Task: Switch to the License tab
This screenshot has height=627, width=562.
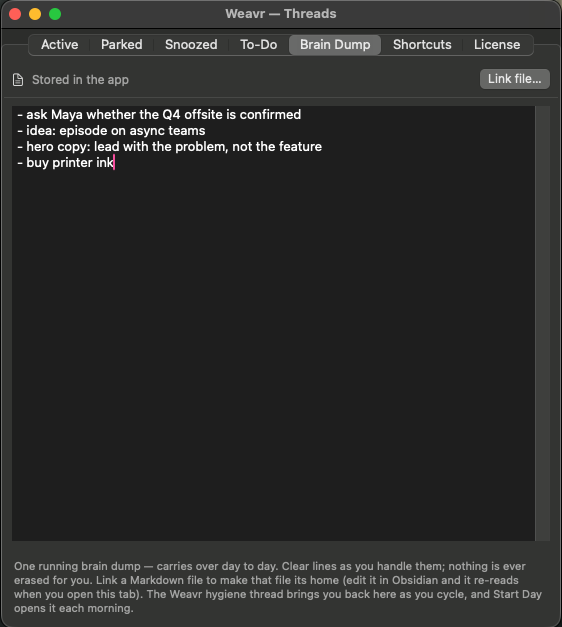Action: pos(497,44)
